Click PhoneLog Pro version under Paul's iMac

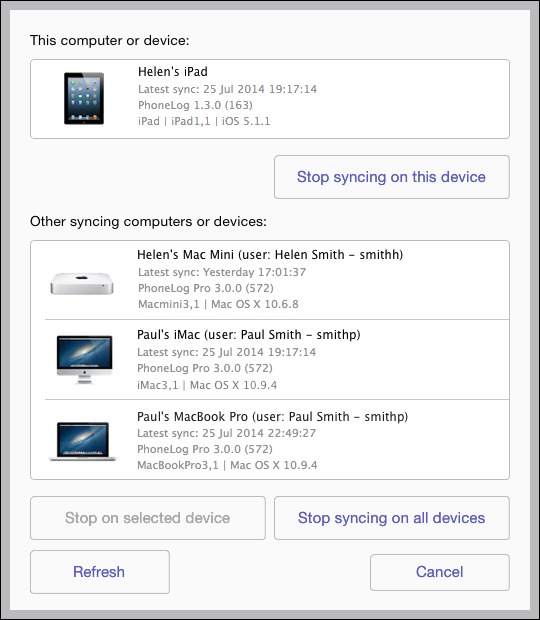pyautogui.click(x=205, y=368)
